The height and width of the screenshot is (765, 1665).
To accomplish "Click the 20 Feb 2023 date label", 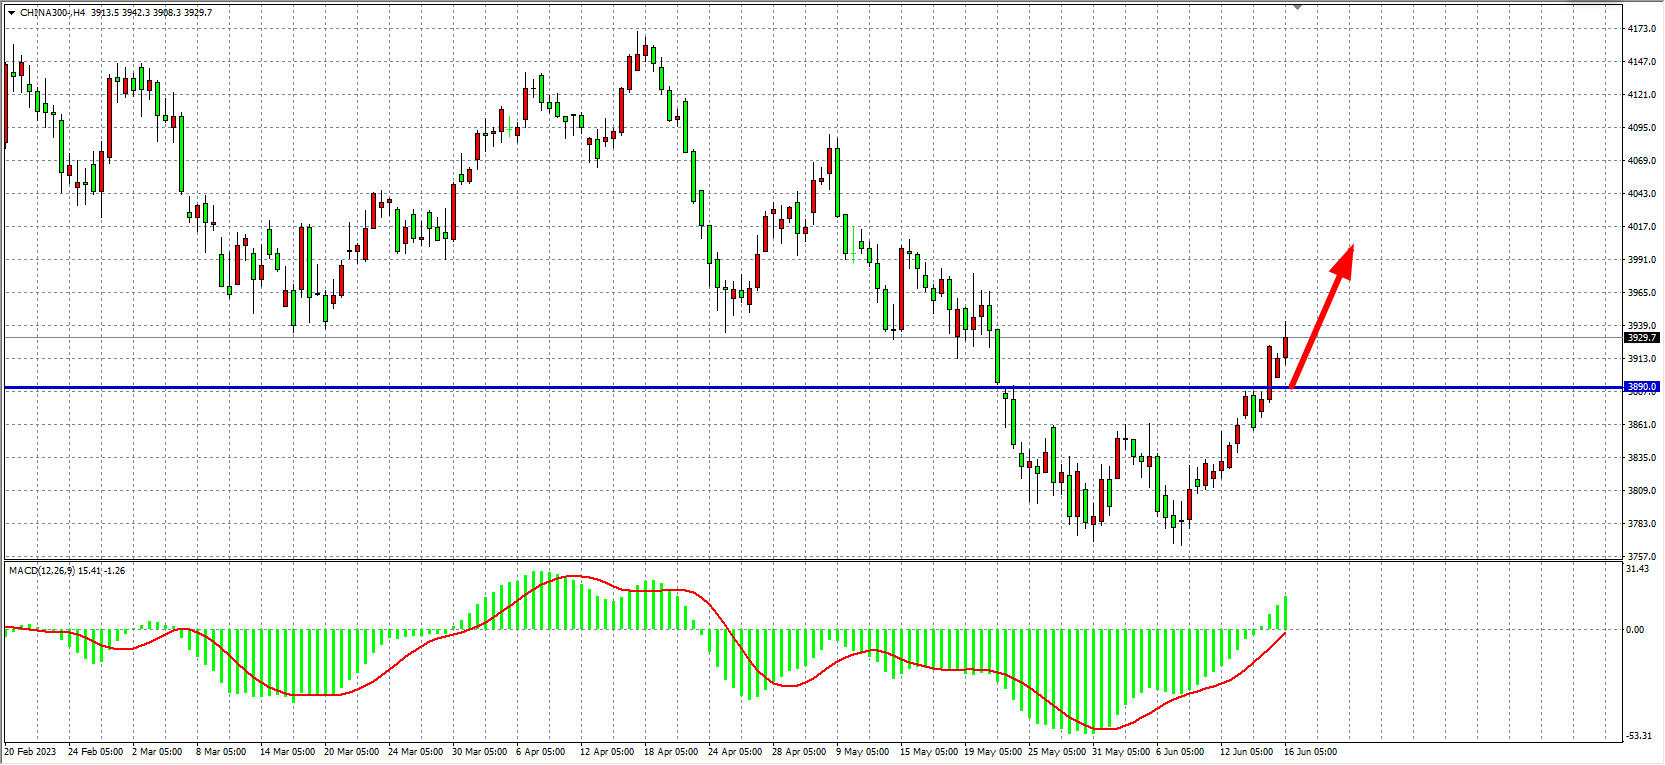I will pyautogui.click(x=31, y=752).
